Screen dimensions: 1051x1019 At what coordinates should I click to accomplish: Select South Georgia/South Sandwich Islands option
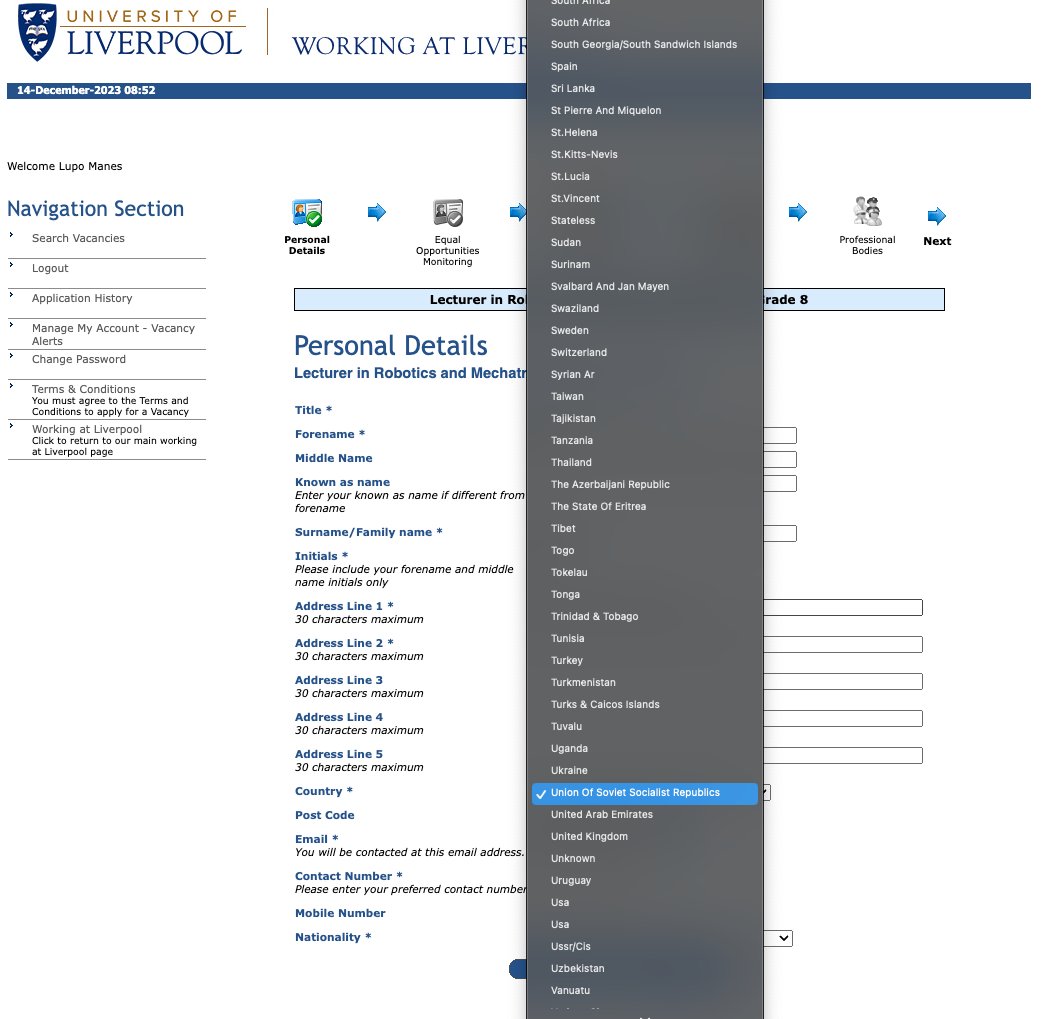[x=645, y=44]
